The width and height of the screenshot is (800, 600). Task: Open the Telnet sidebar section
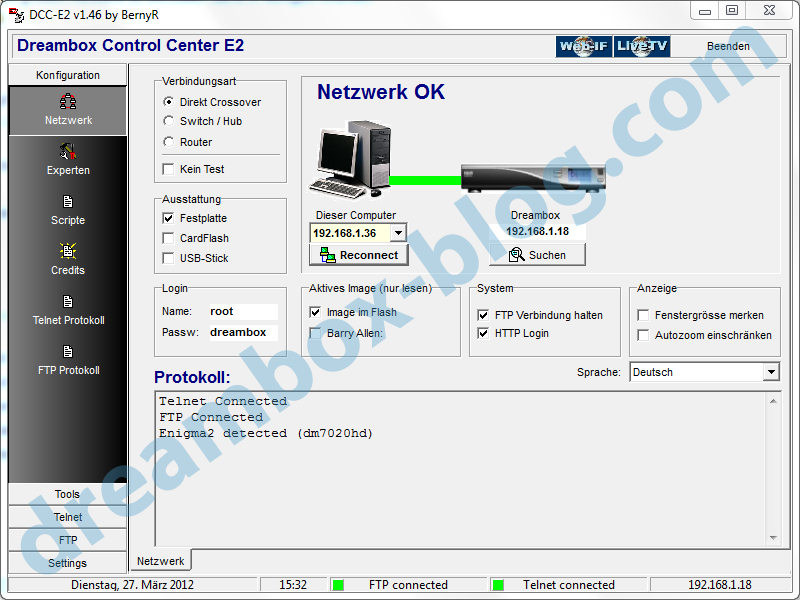click(67, 517)
